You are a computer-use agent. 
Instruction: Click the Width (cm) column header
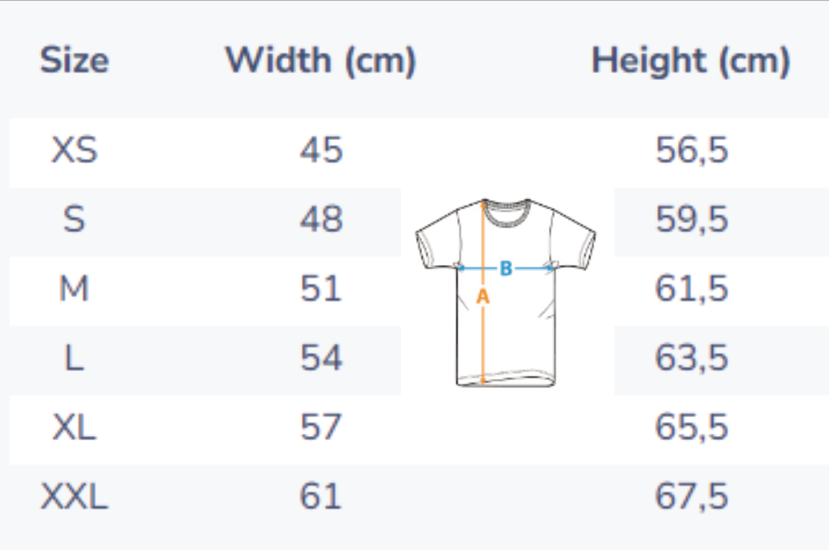coord(320,61)
